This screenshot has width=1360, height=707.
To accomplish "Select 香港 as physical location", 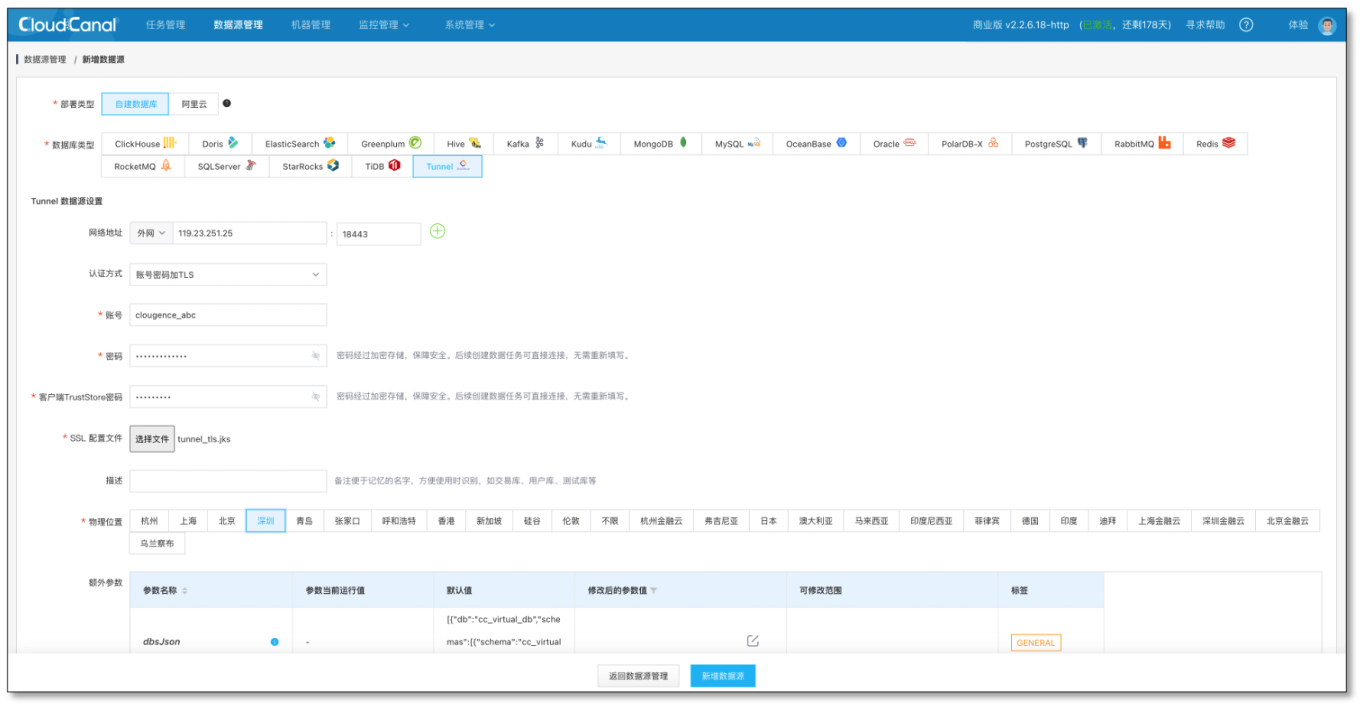I will coord(447,521).
